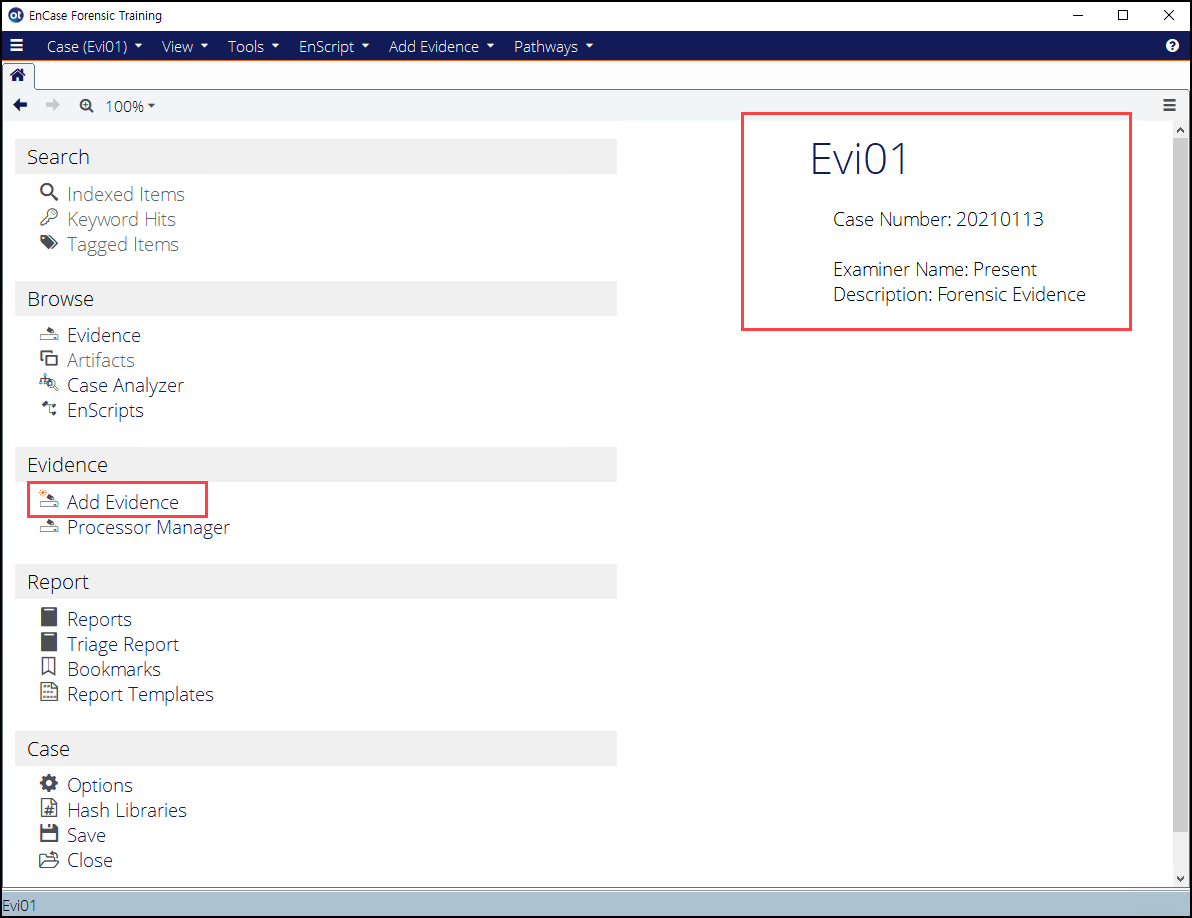Go forward with the right arrow
1192x918 pixels.
coord(52,105)
